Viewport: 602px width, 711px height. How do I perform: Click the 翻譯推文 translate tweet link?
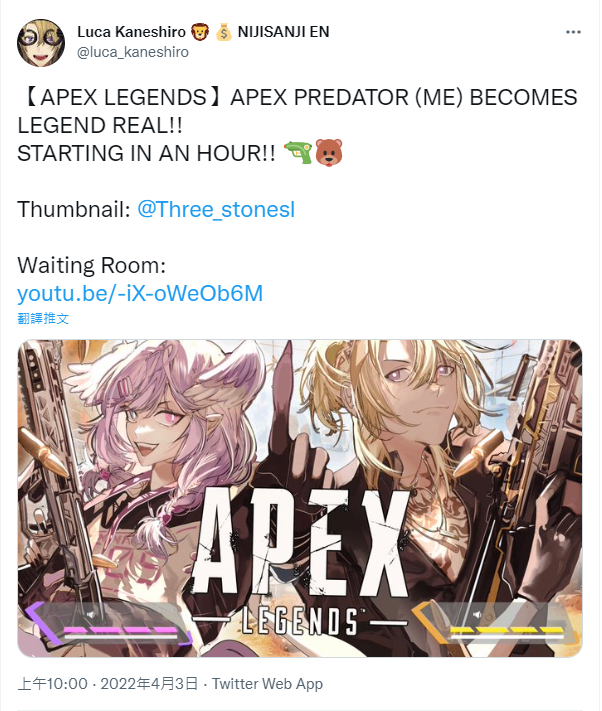[x=43, y=318]
